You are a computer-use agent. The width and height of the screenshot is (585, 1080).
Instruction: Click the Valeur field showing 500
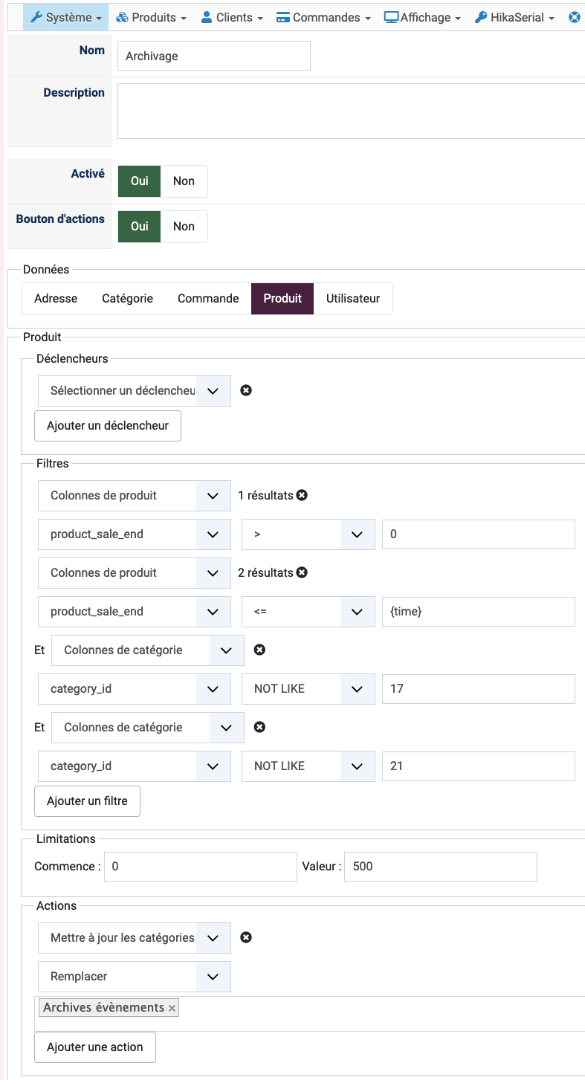440,866
